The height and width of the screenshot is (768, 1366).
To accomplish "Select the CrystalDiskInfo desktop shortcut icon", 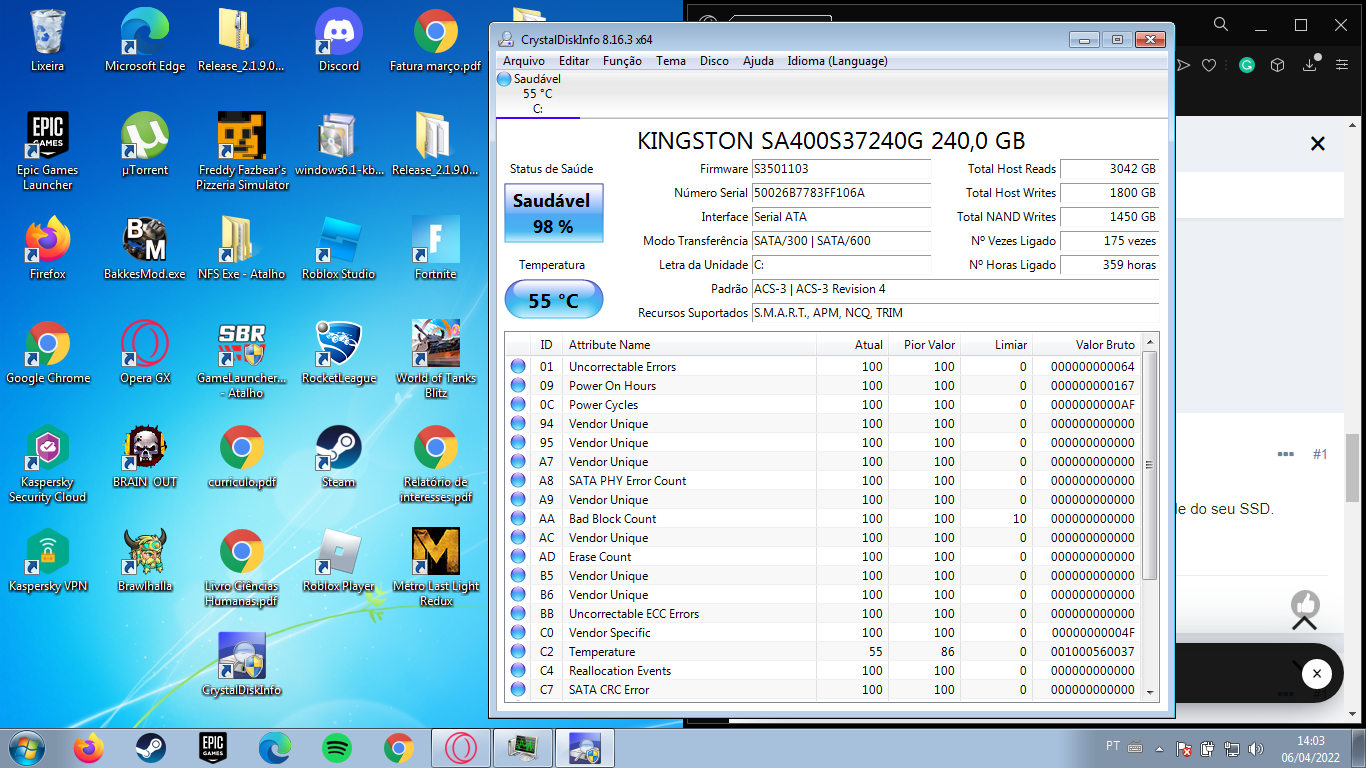I will (242, 664).
